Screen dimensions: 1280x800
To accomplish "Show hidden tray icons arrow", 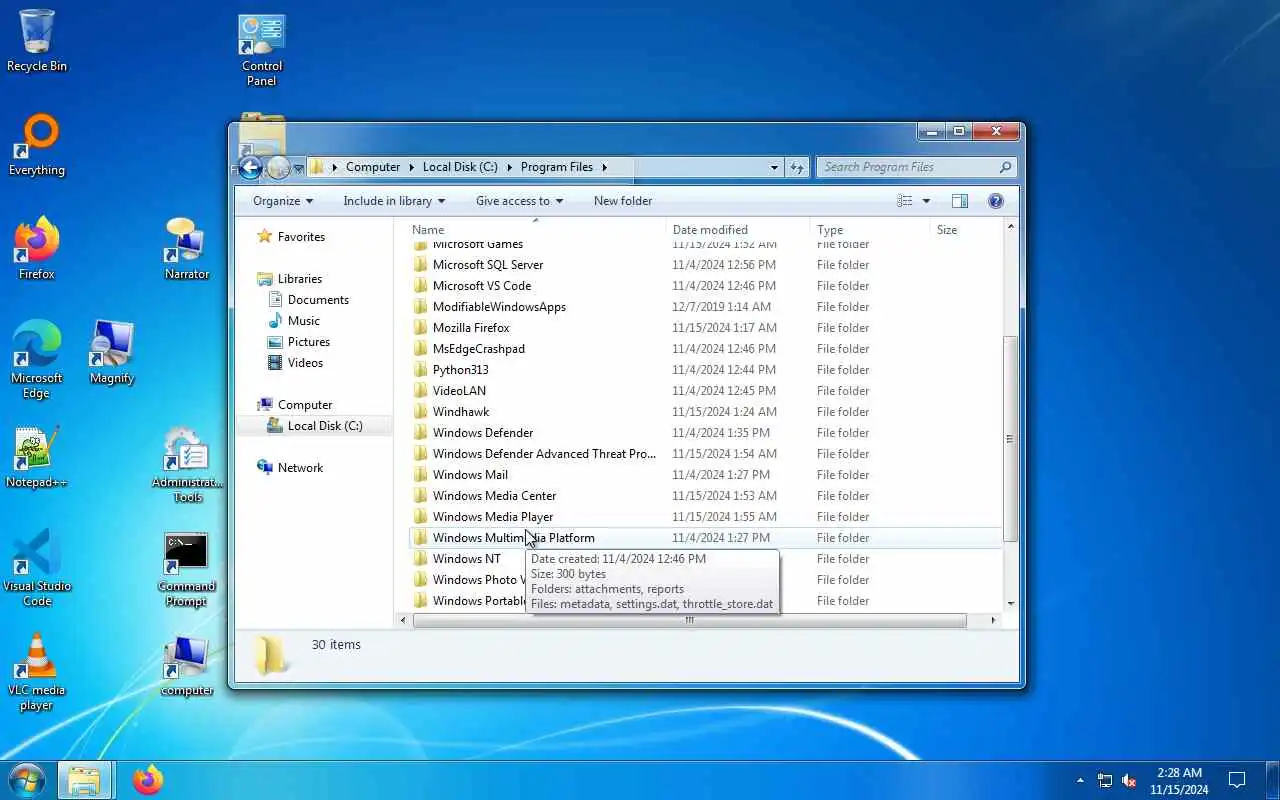I will [1080, 780].
